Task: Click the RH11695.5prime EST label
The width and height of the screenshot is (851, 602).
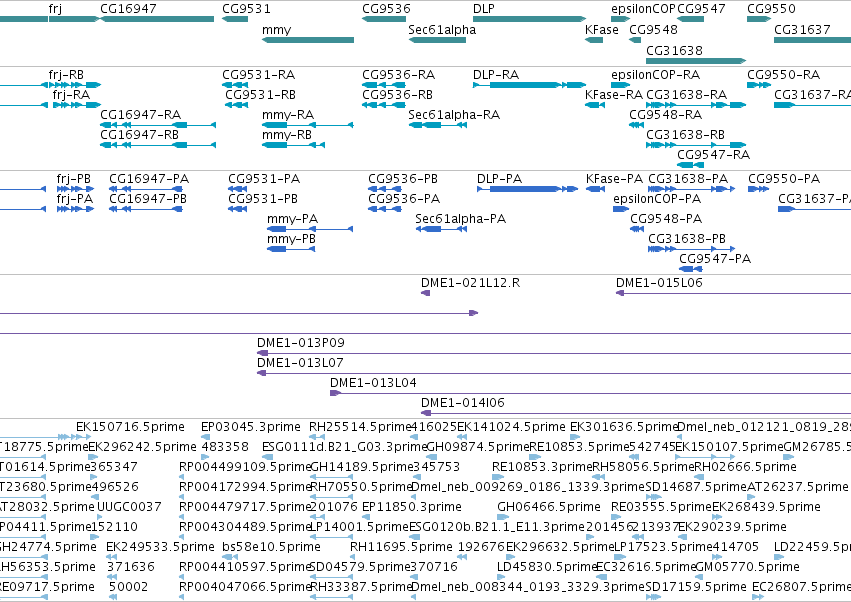Action: [401, 547]
